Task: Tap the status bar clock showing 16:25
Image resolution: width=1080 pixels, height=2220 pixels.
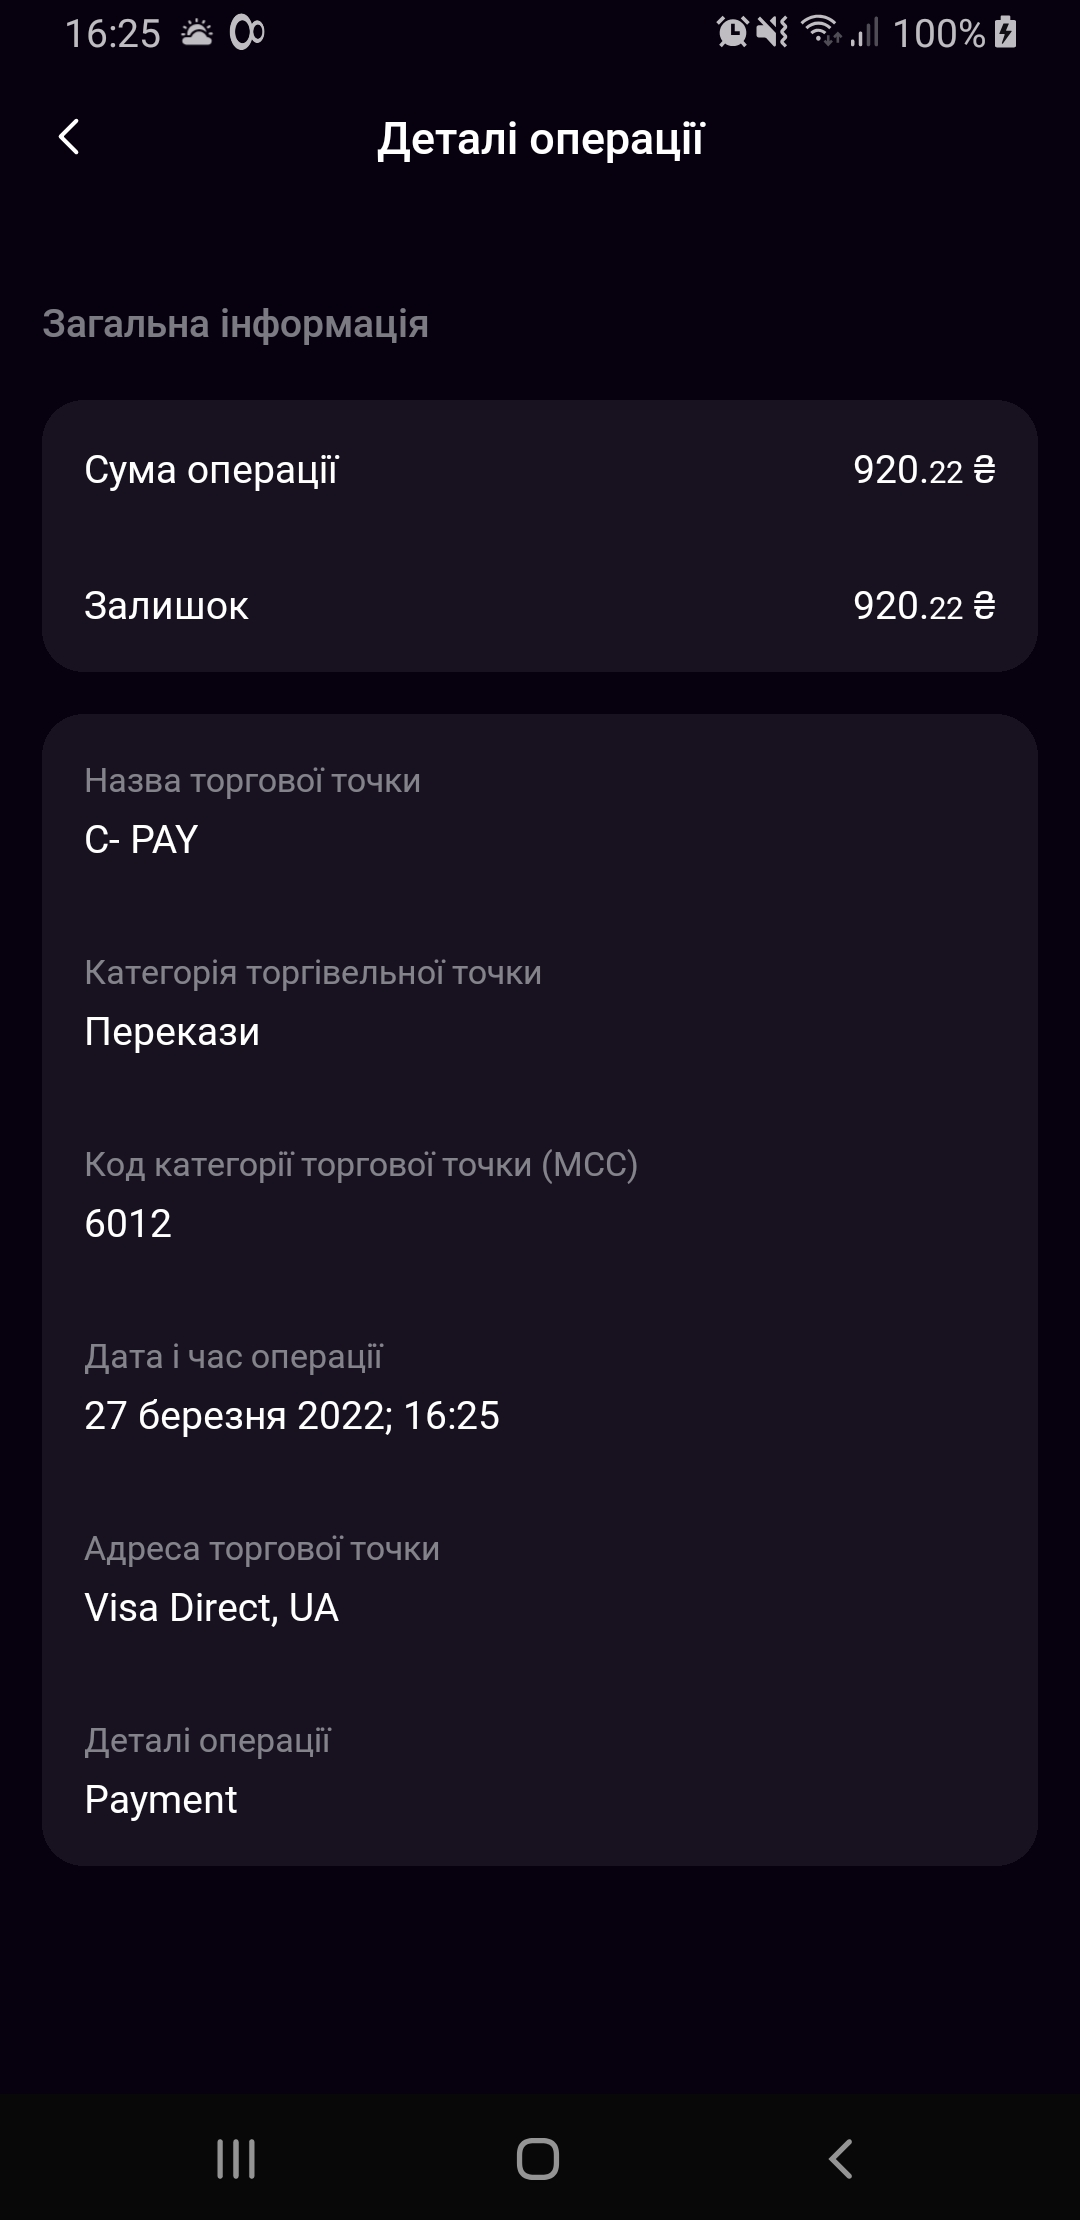Action: (x=112, y=34)
